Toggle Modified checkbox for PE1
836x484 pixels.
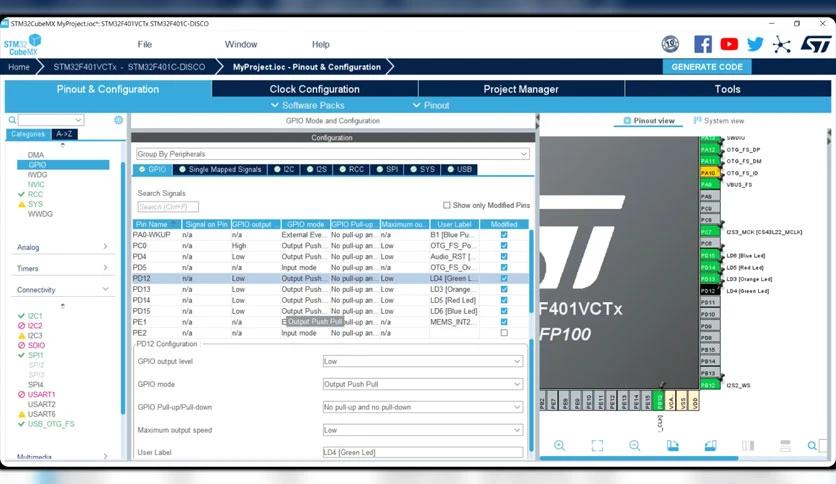point(504,322)
